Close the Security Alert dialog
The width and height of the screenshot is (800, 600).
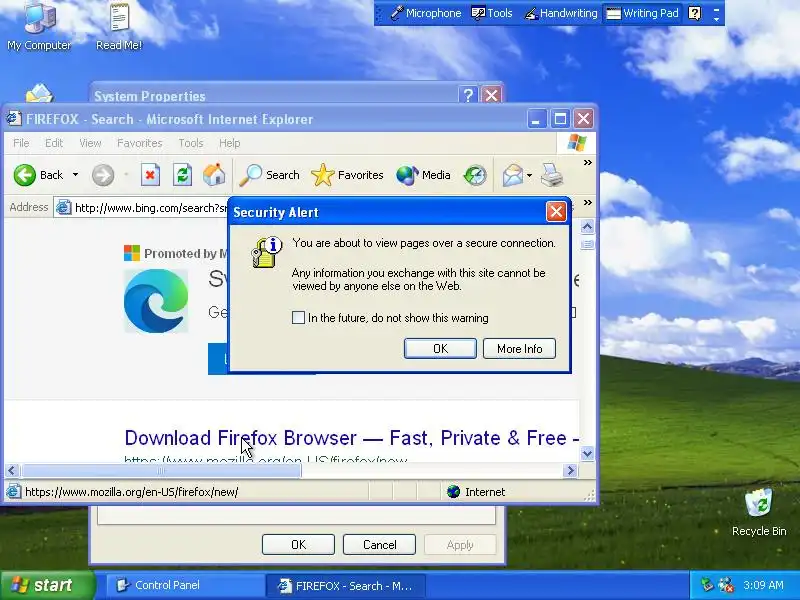(x=556, y=211)
